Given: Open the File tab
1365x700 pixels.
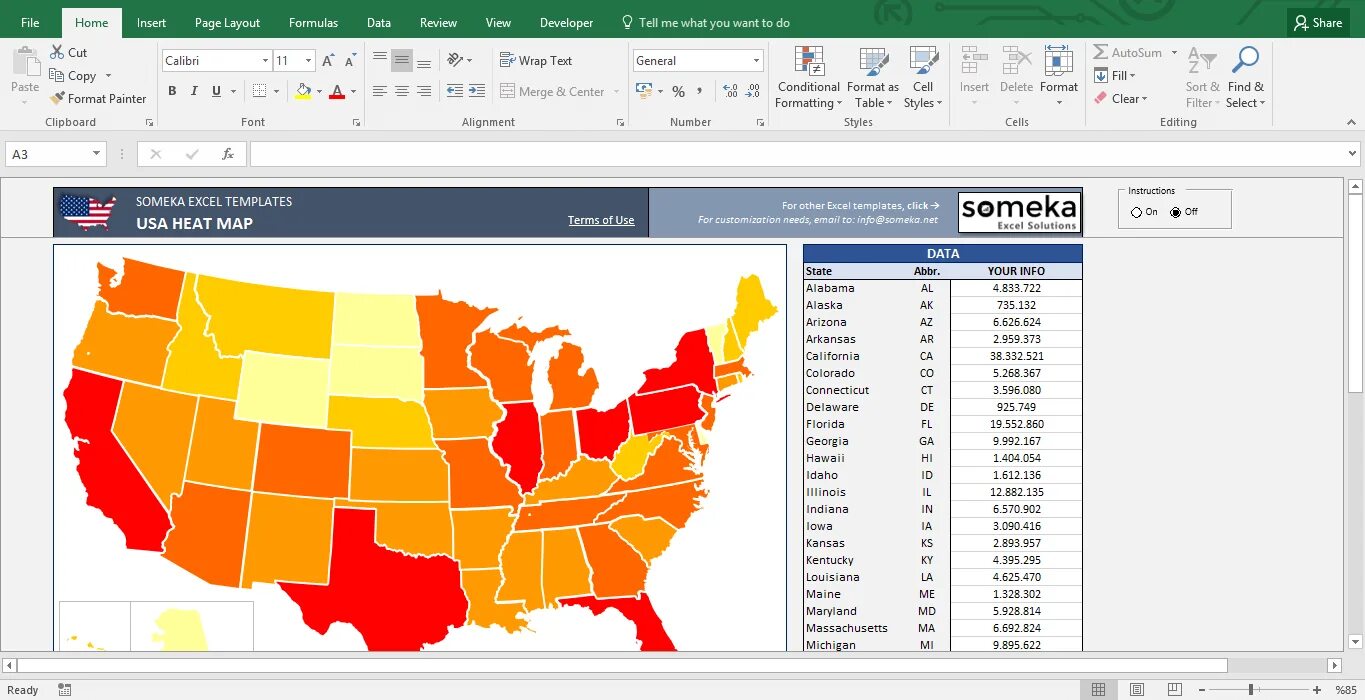Looking at the screenshot, I should [30, 22].
